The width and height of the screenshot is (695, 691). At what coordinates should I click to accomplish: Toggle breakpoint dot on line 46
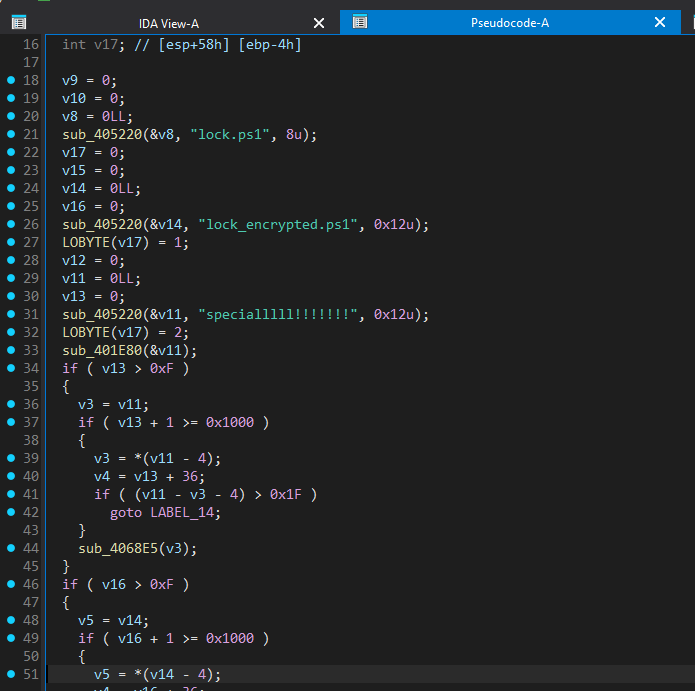[11, 584]
